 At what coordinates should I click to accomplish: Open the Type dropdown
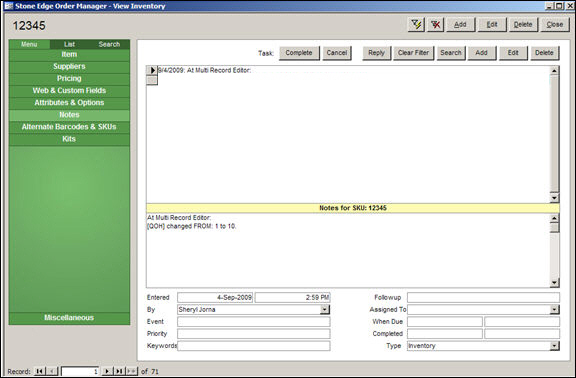[555, 346]
